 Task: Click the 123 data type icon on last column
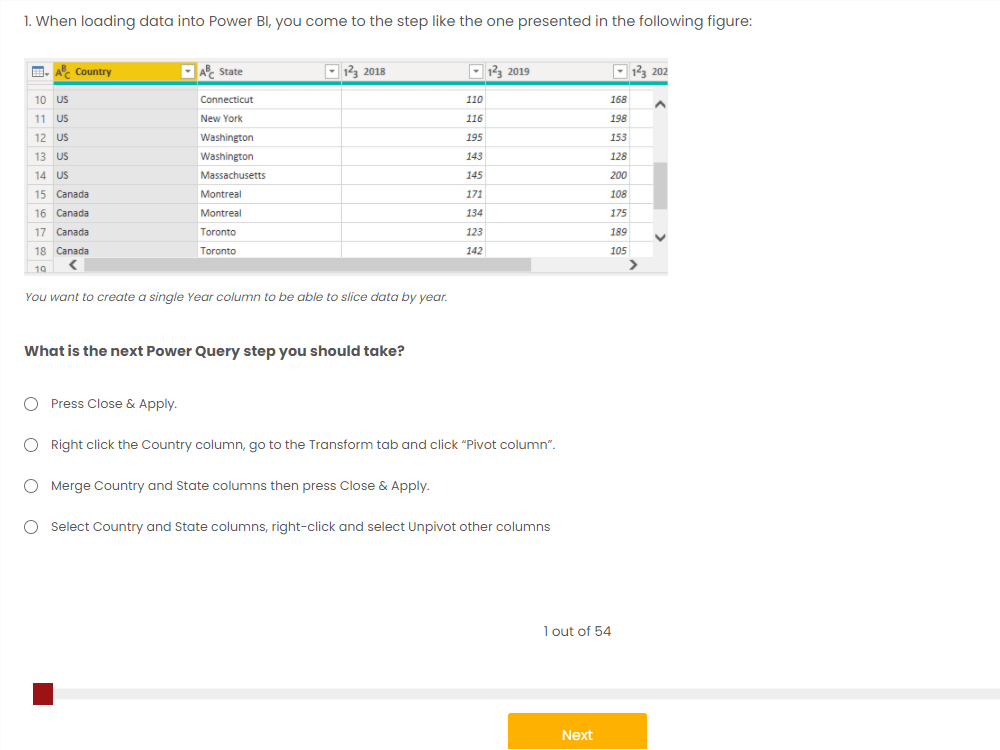click(640, 71)
